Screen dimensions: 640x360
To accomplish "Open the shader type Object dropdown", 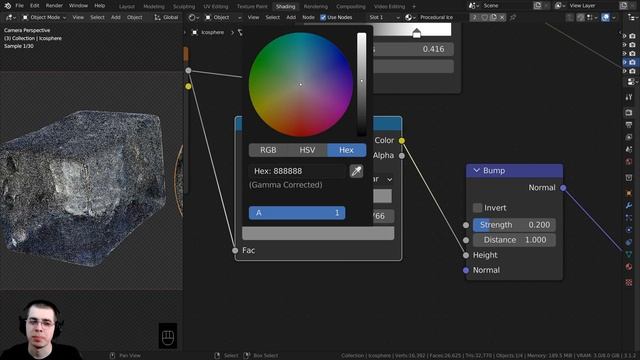I will point(223,18).
